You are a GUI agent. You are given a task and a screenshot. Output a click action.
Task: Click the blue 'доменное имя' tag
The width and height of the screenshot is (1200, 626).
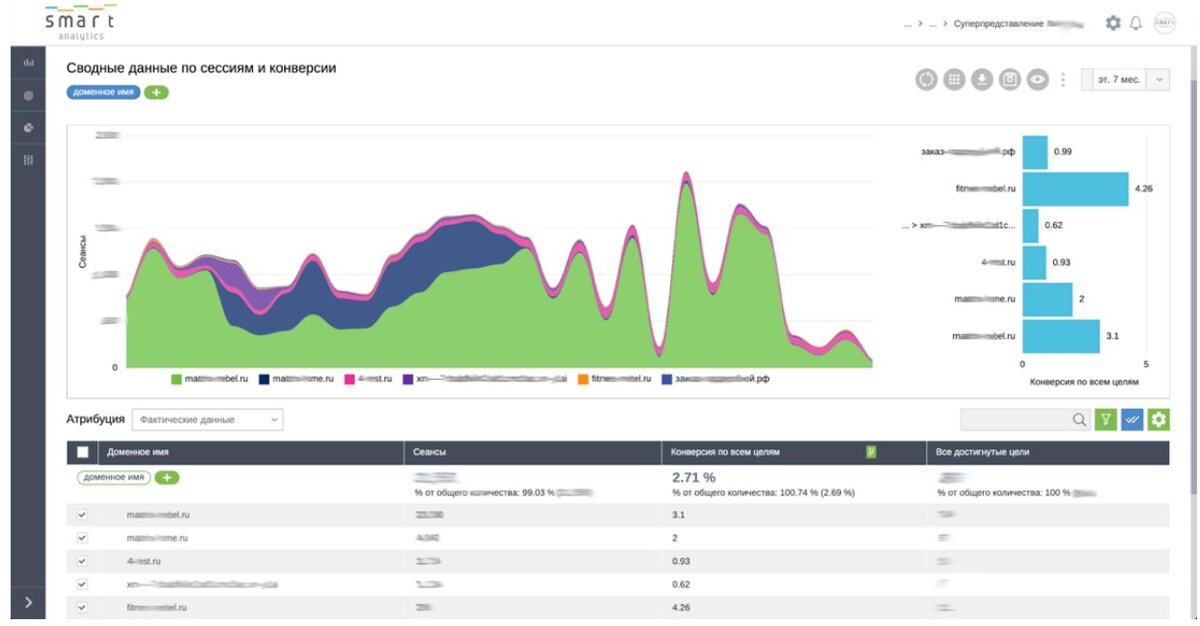[103, 92]
